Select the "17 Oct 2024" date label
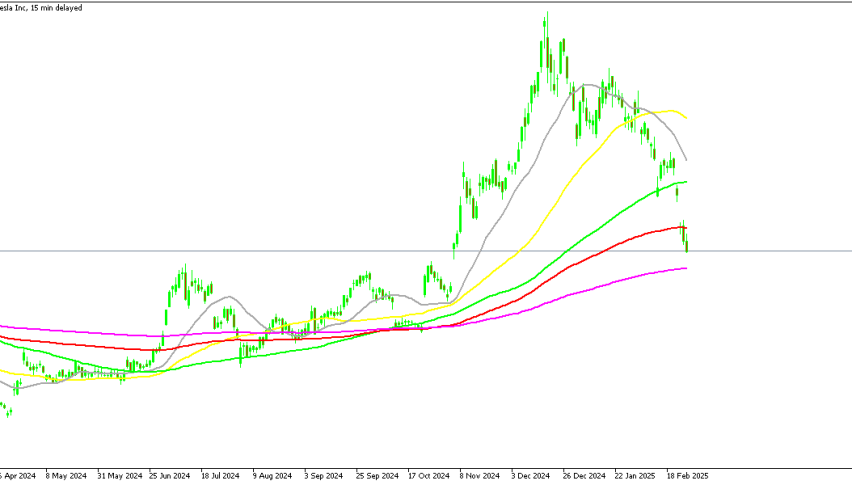The height and width of the screenshot is (485, 852). (429, 476)
